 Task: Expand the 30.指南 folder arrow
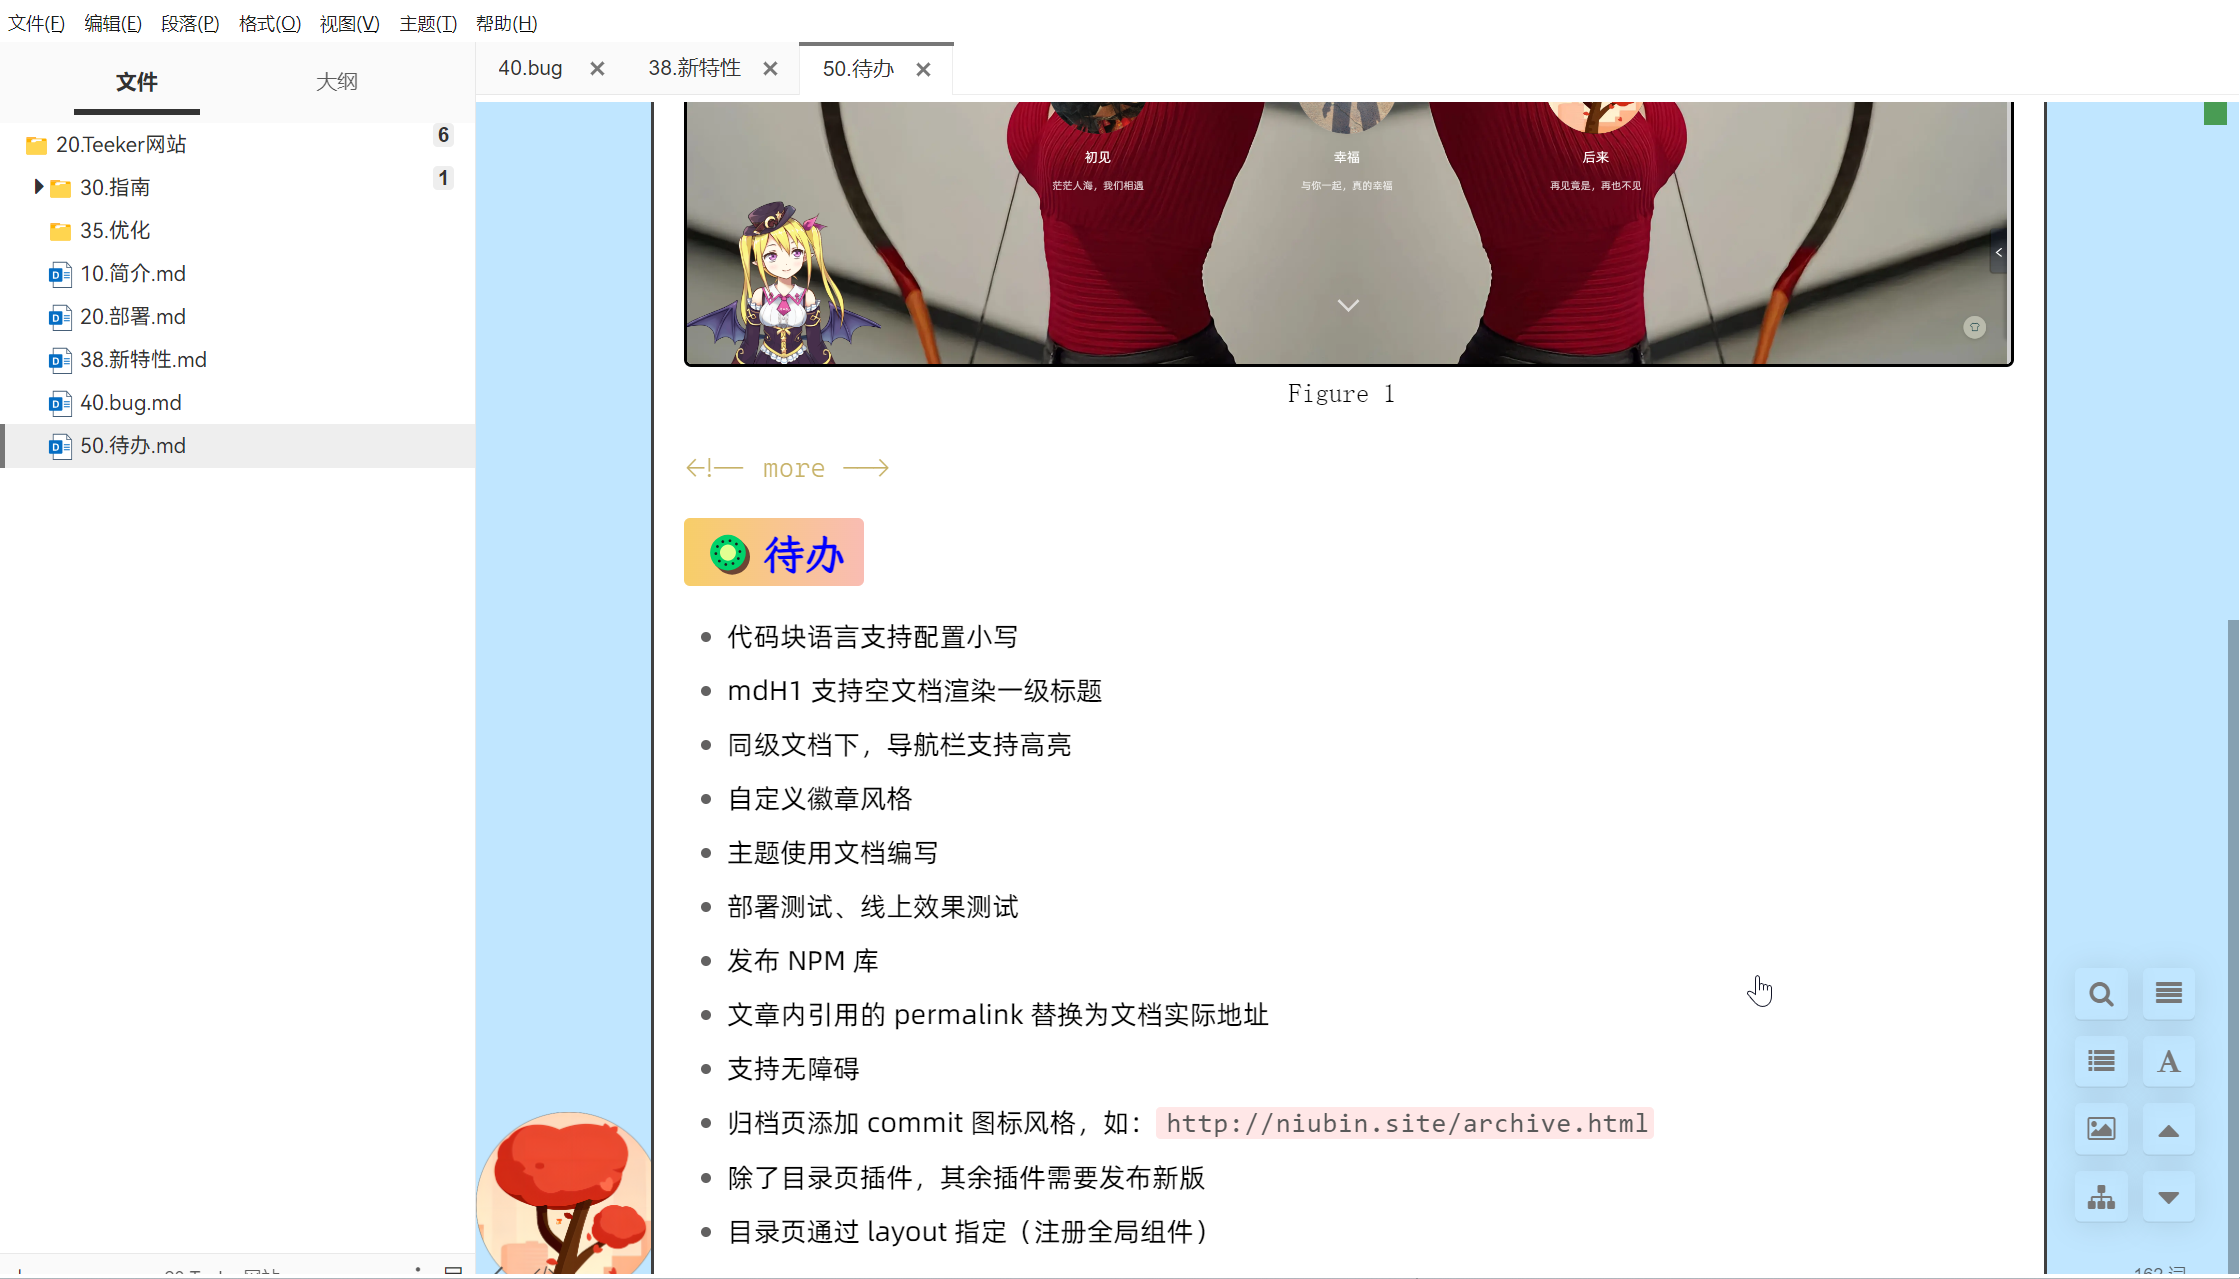(x=38, y=186)
